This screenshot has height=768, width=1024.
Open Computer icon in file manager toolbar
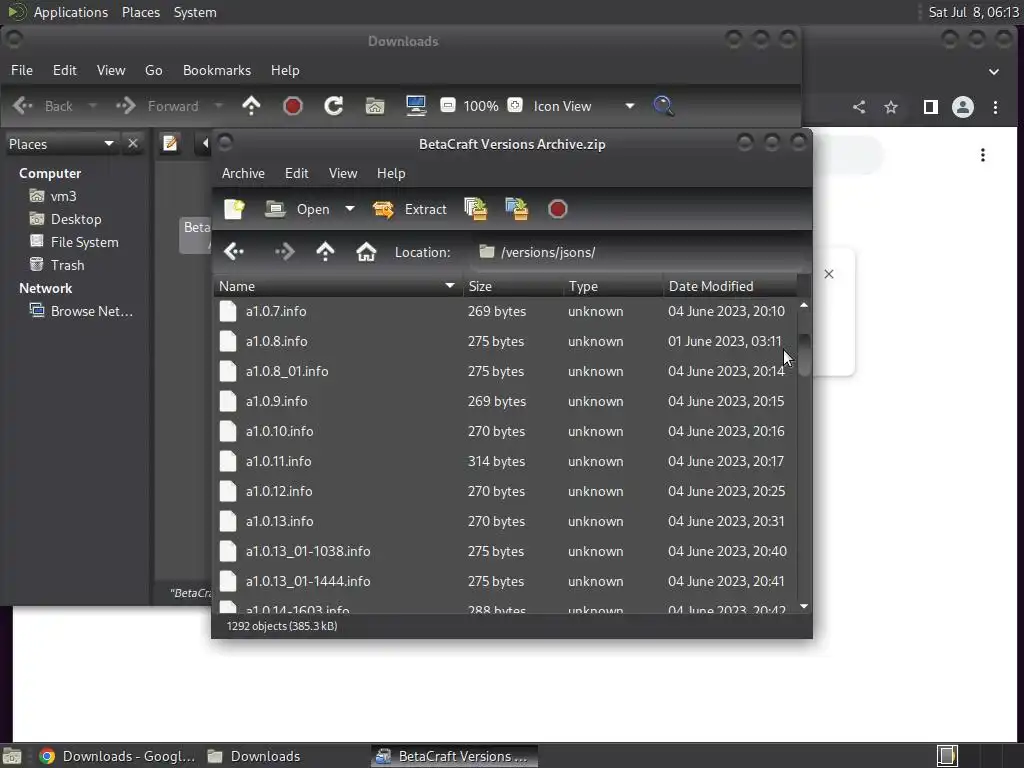click(416, 106)
